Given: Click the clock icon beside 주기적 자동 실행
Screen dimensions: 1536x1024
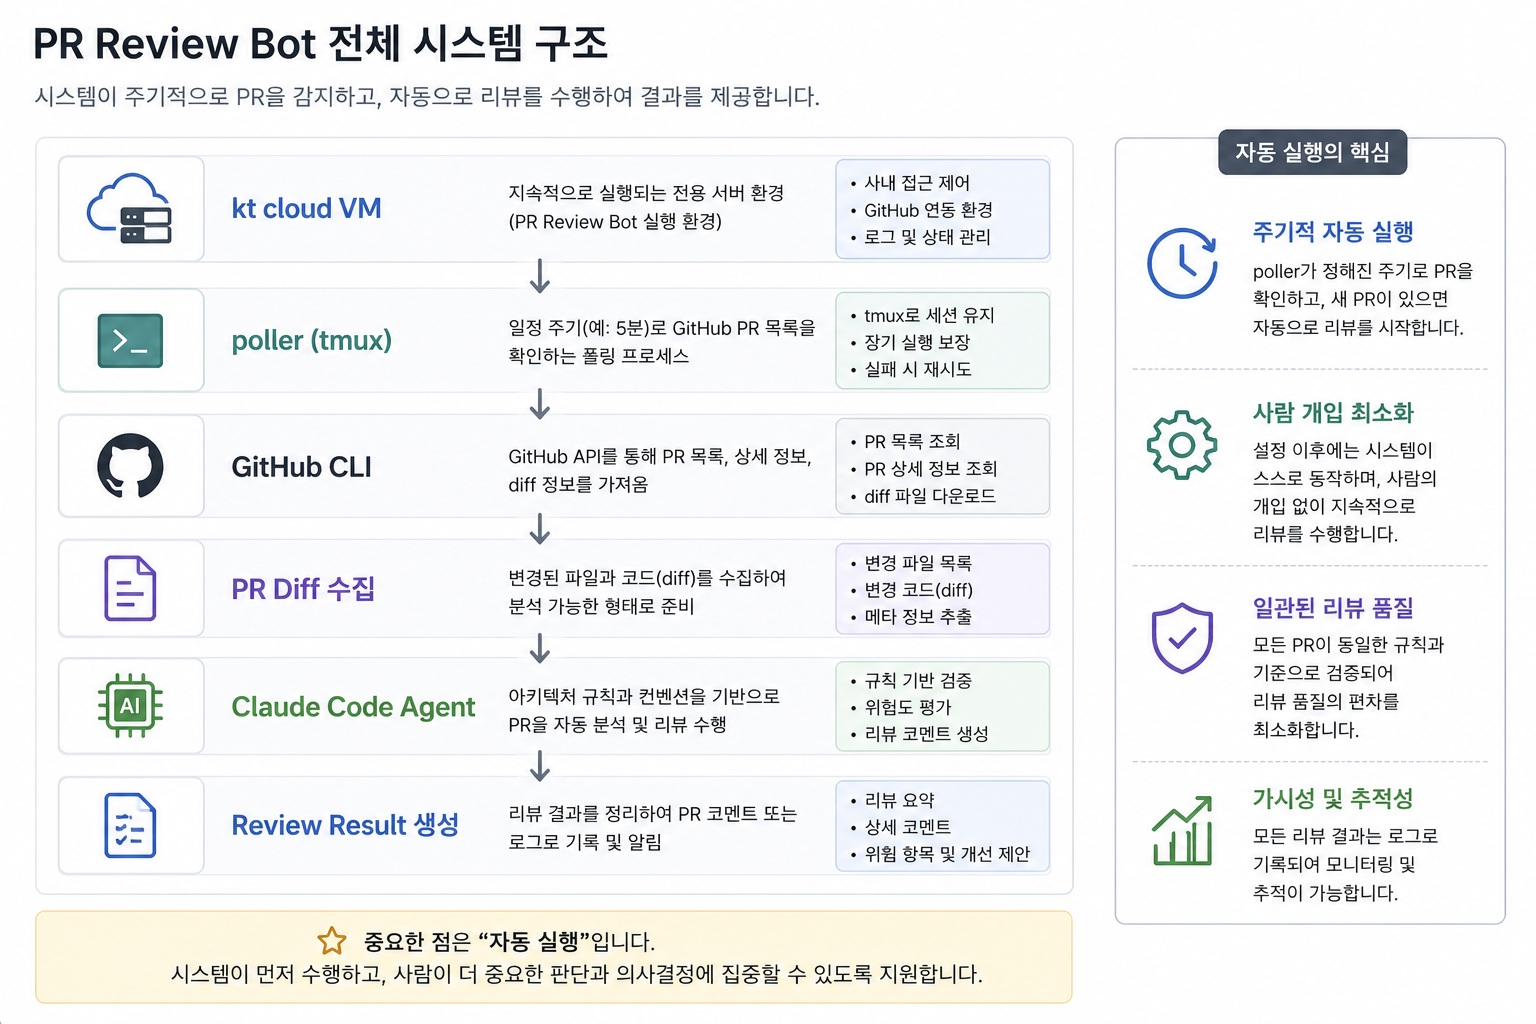Looking at the screenshot, I should [x=1182, y=263].
